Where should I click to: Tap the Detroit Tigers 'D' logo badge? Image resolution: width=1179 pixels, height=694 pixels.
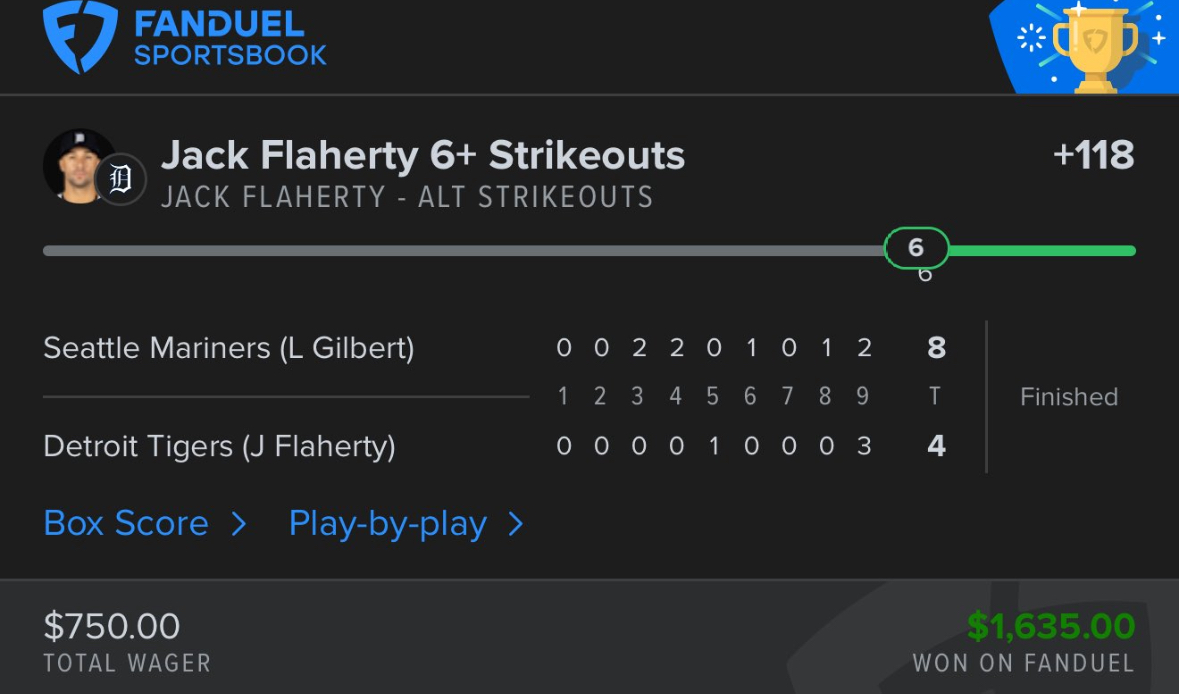click(121, 180)
